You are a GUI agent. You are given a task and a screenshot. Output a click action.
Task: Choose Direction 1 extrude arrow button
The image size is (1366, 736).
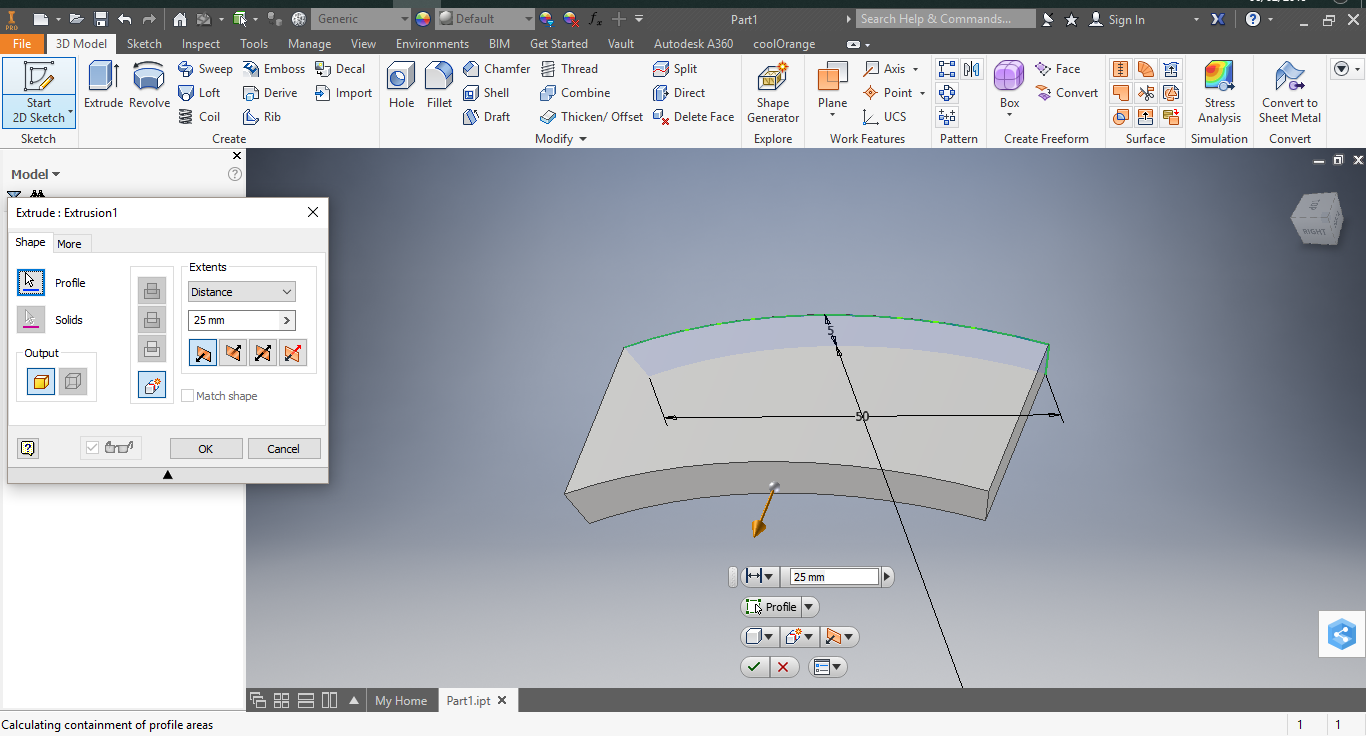tap(203, 353)
